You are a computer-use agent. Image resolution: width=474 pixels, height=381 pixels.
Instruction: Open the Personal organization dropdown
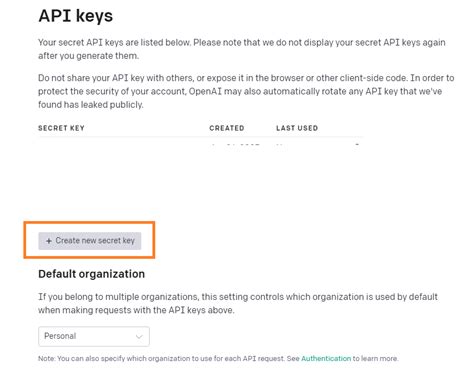coord(94,336)
